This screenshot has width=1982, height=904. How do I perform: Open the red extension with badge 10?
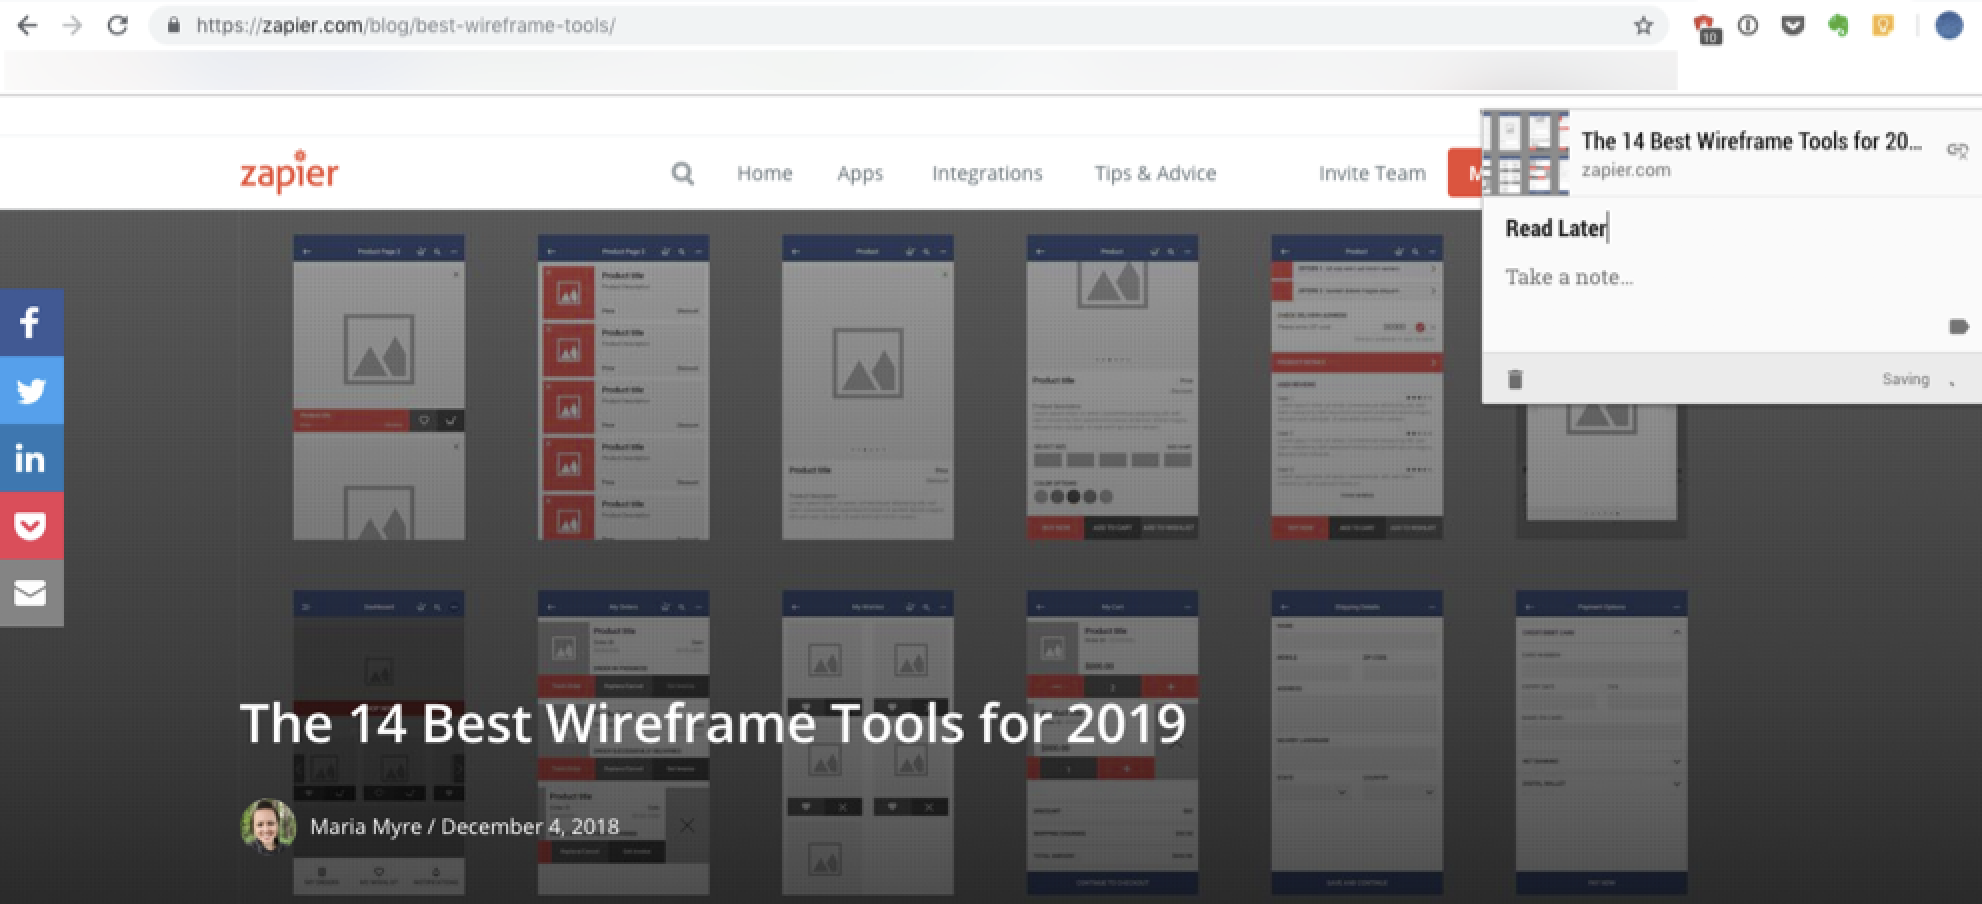point(1706,28)
